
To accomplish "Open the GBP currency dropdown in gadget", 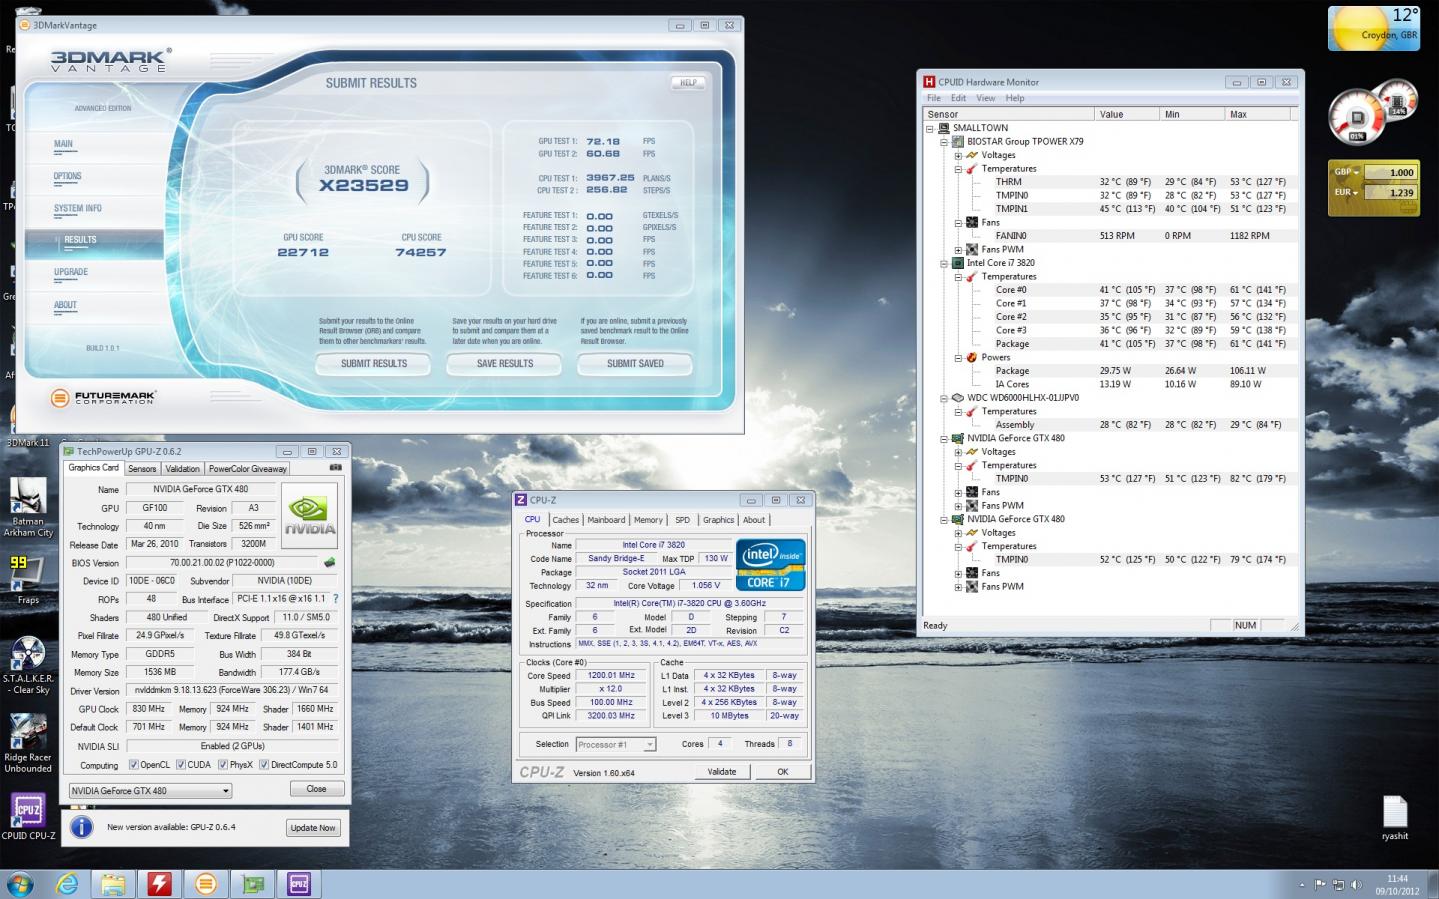I will [1346, 172].
